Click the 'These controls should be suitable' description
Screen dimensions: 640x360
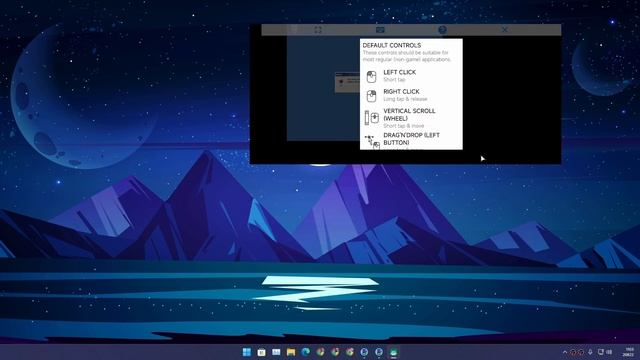pyautogui.click(x=407, y=56)
